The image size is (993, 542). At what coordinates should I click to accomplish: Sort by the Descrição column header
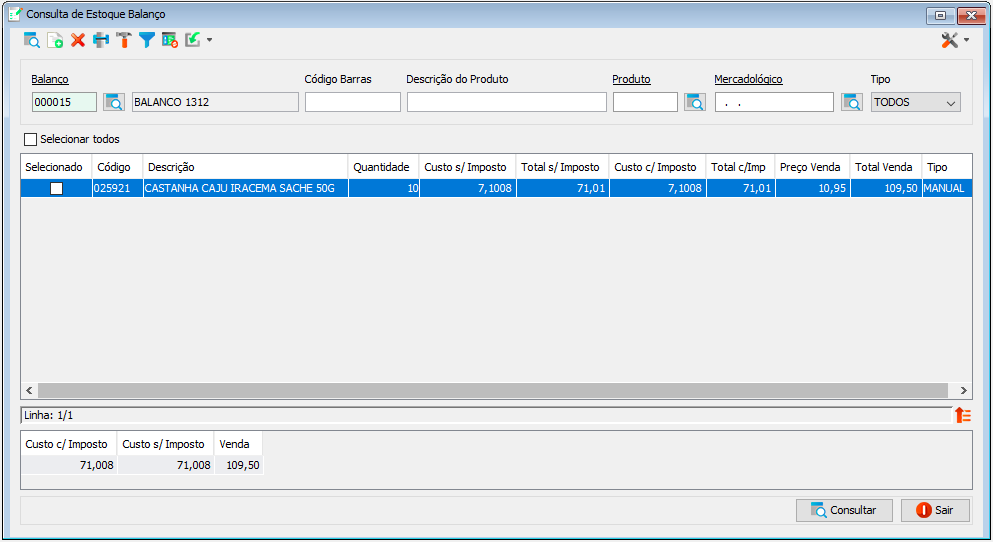click(x=245, y=167)
